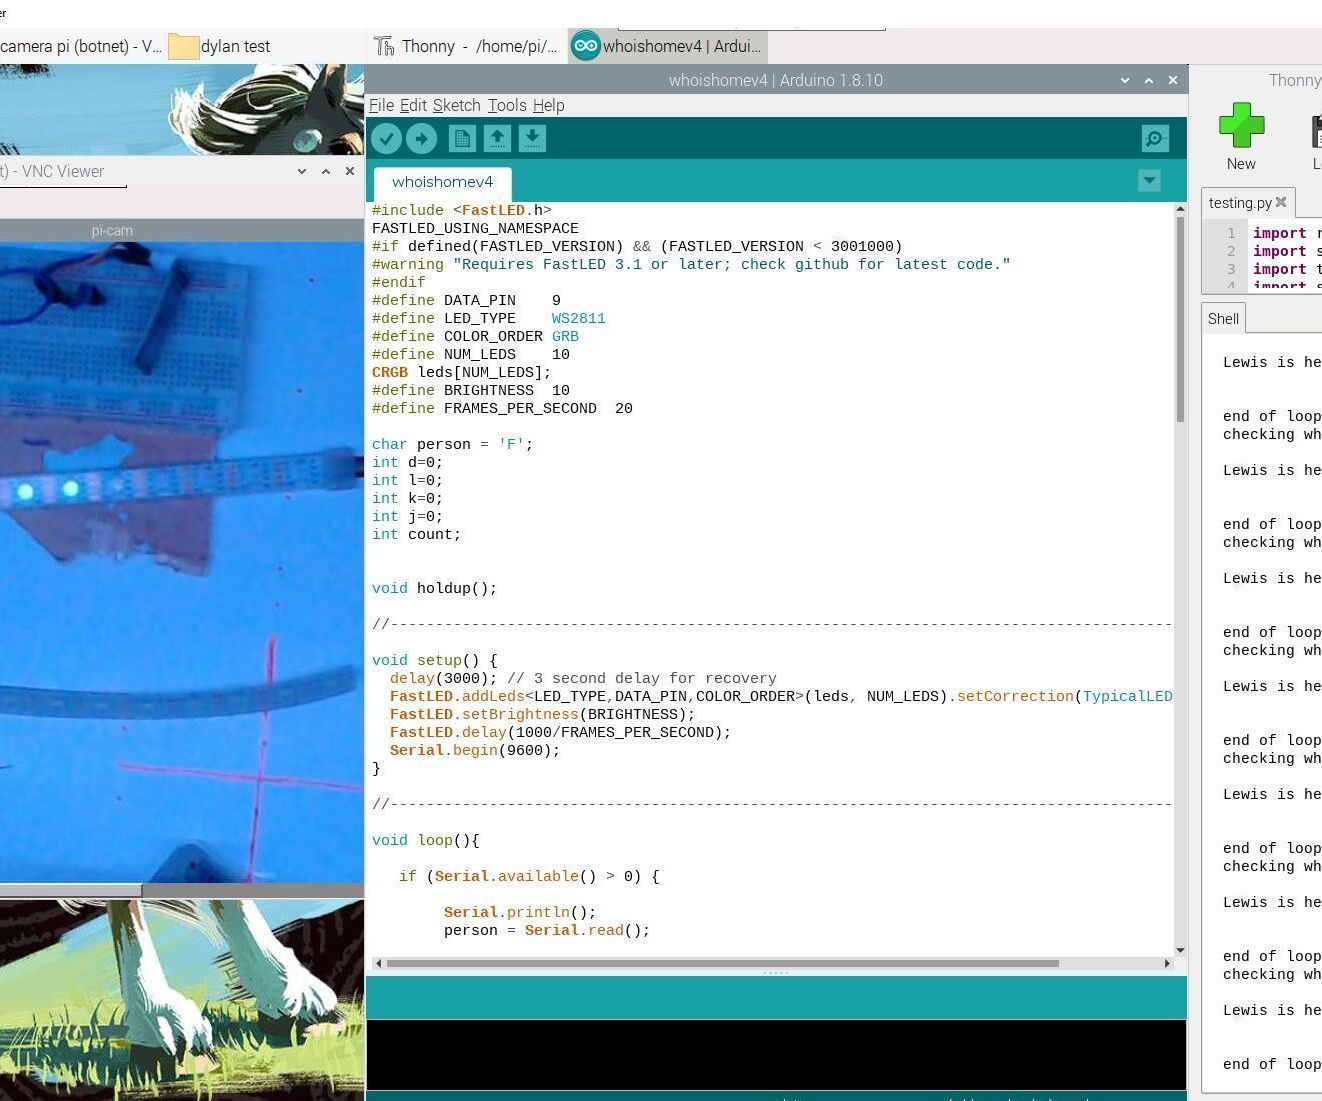Save the sketch with the down-arrow icon
The height and width of the screenshot is (1101, 1322).
532,138
